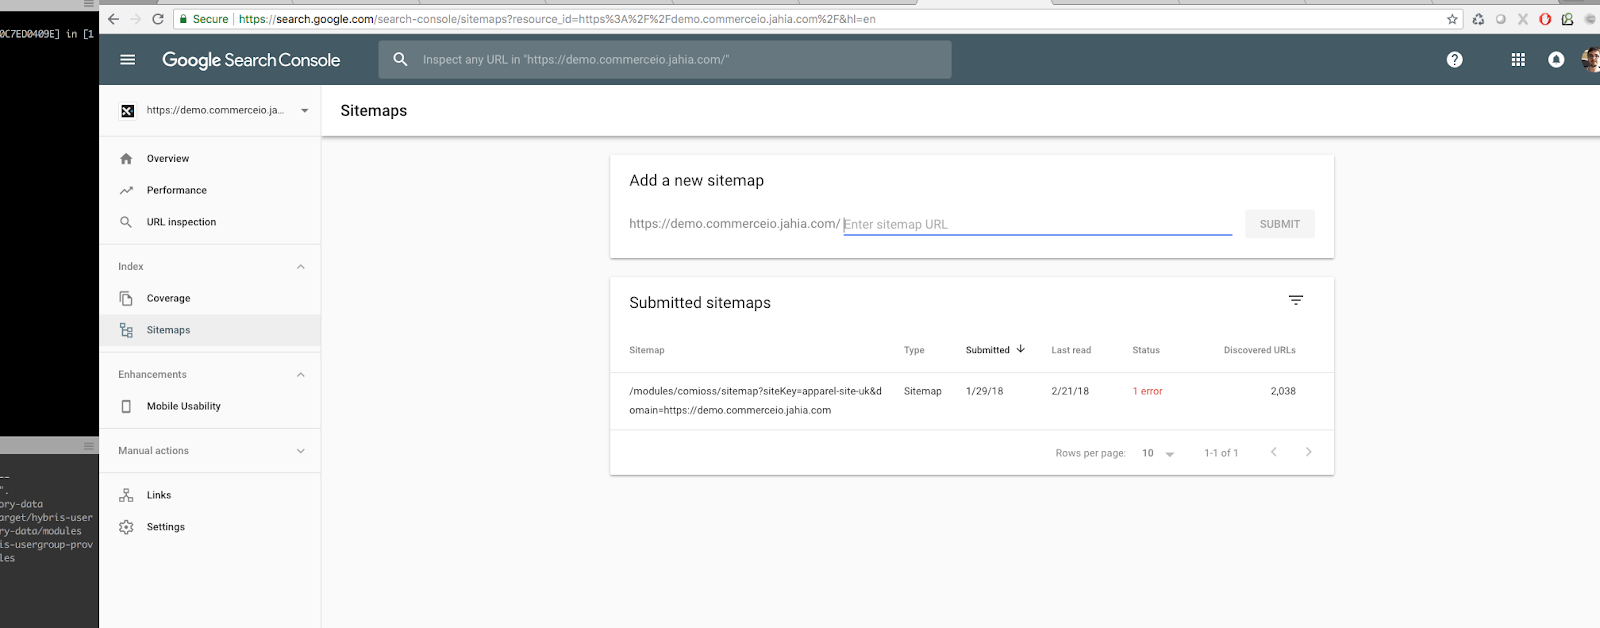Image resolution: width=1600 pixels, height=628 pixels.
Task: Sort by the Sitemap column header
Action: click(x=647, y=350)
